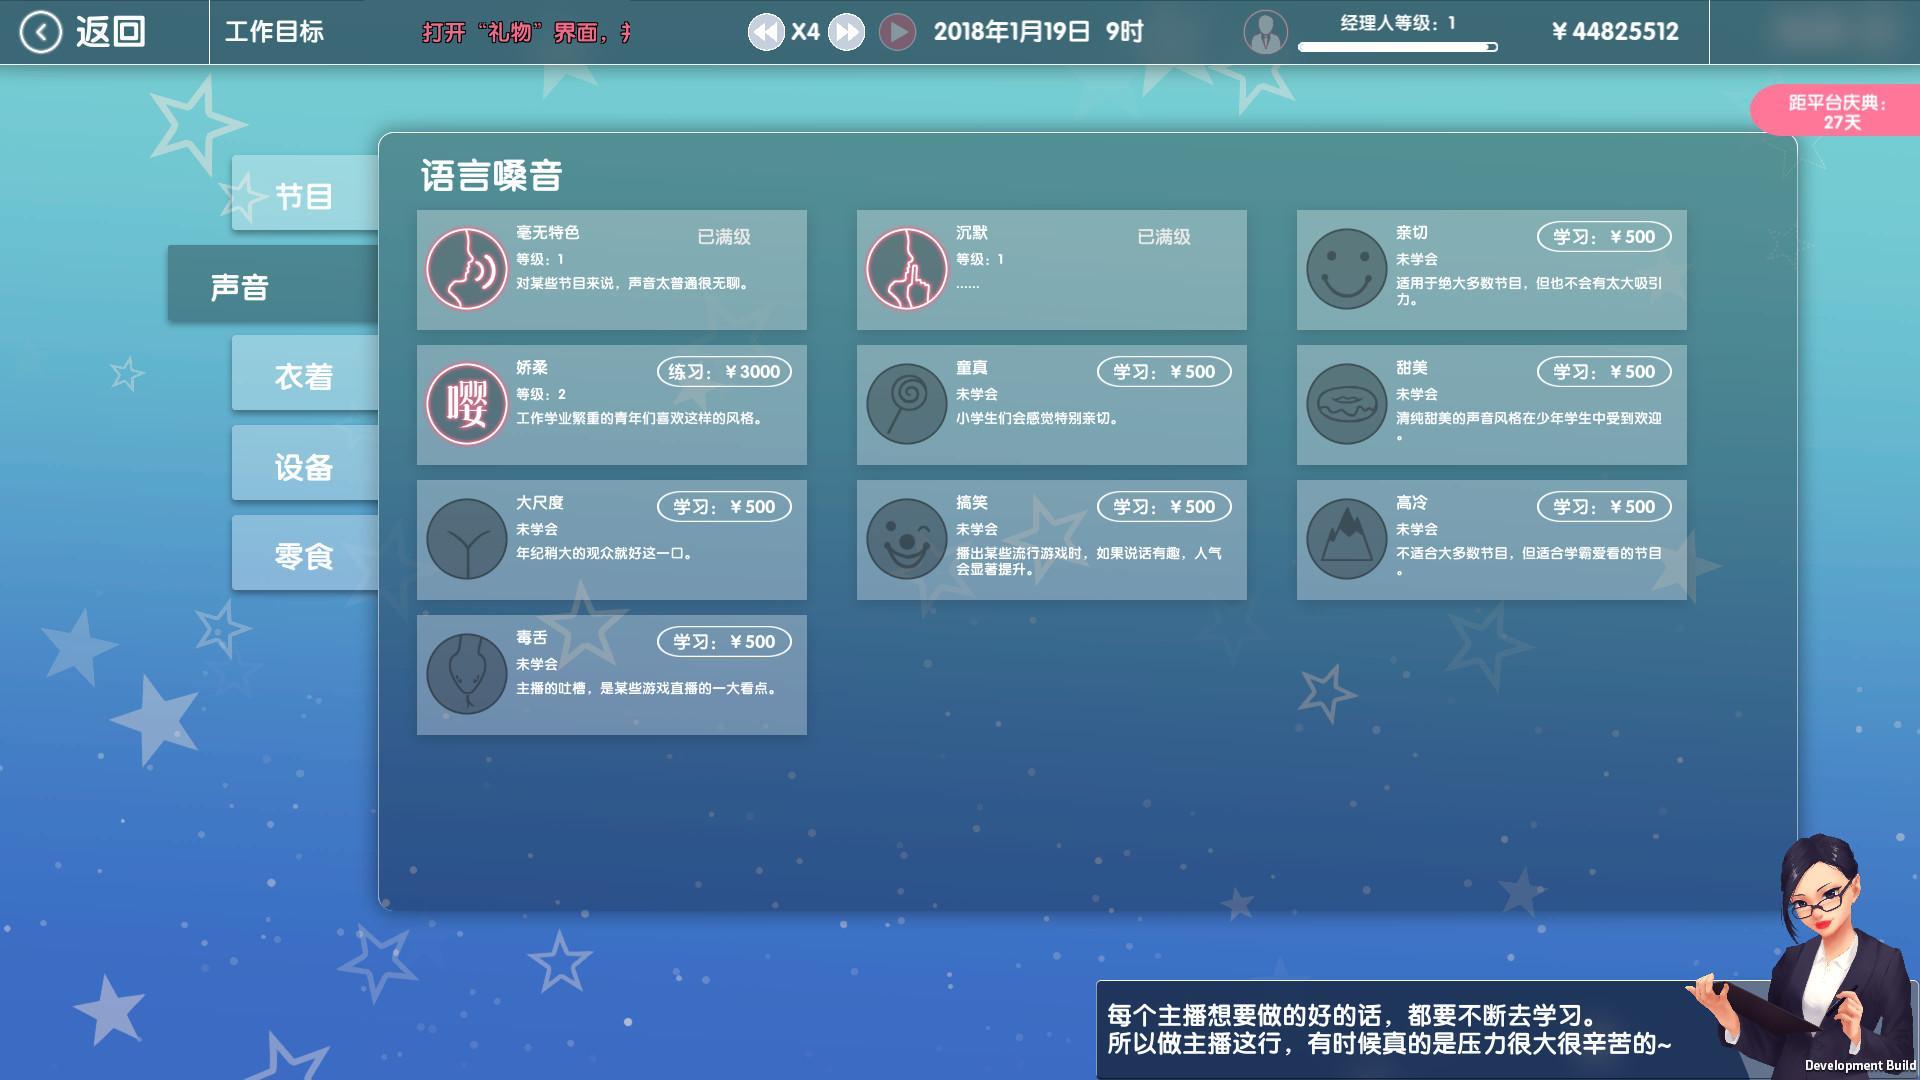Click the 返回 back arrow icon

tap(40, 32)
